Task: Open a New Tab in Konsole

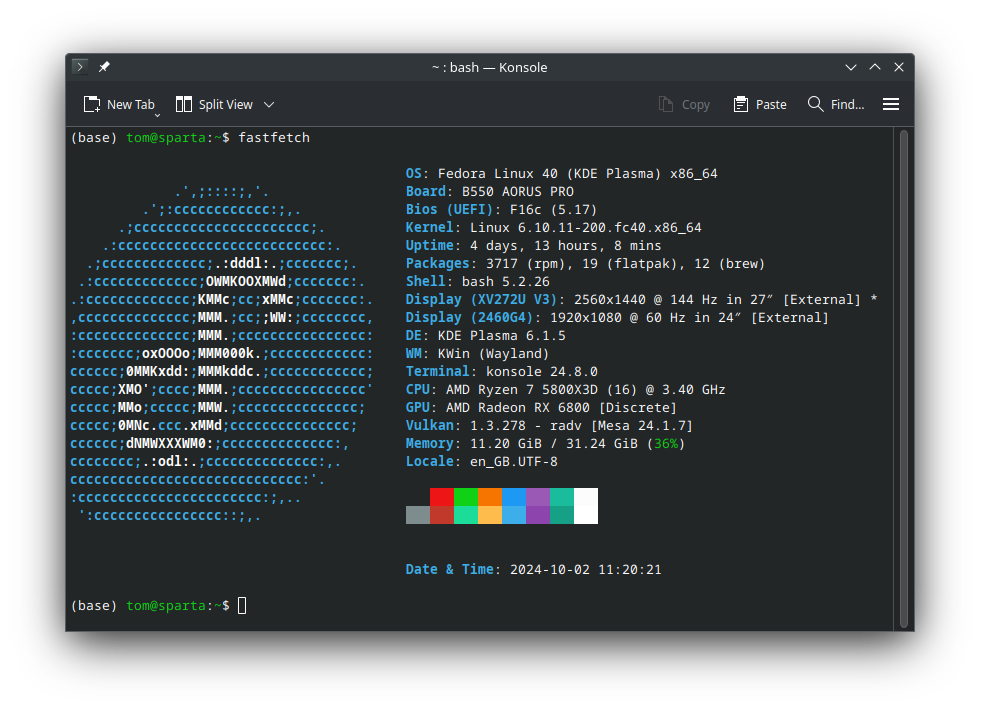Action: [x=119, y=104]
